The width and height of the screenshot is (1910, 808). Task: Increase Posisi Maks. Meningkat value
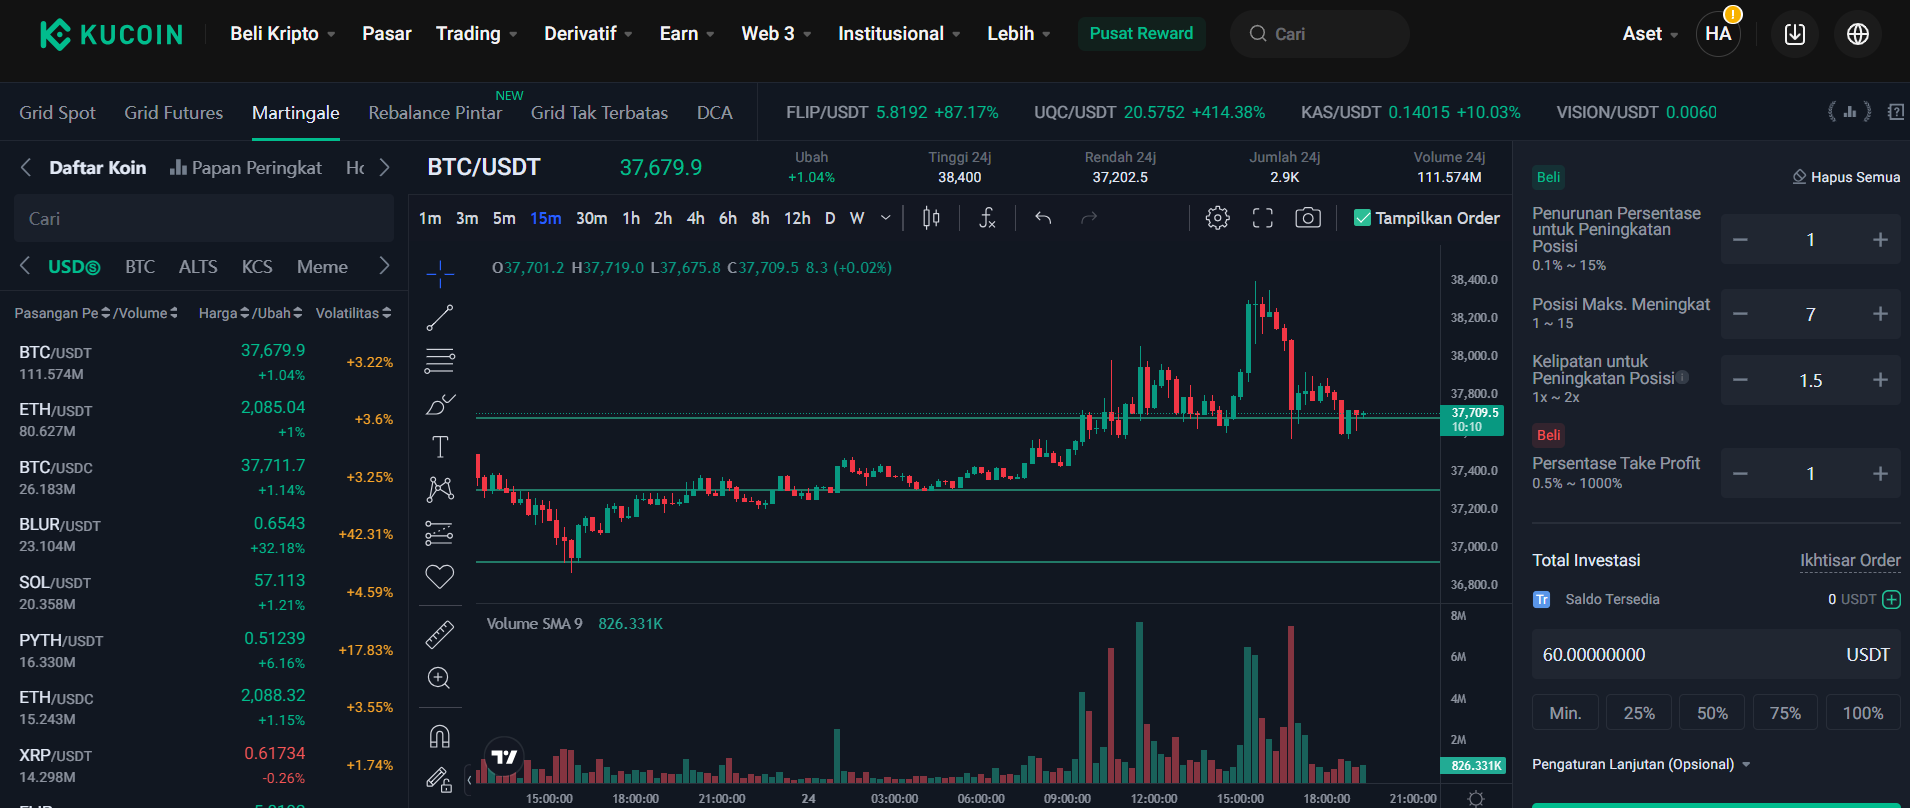(1880, 314)
